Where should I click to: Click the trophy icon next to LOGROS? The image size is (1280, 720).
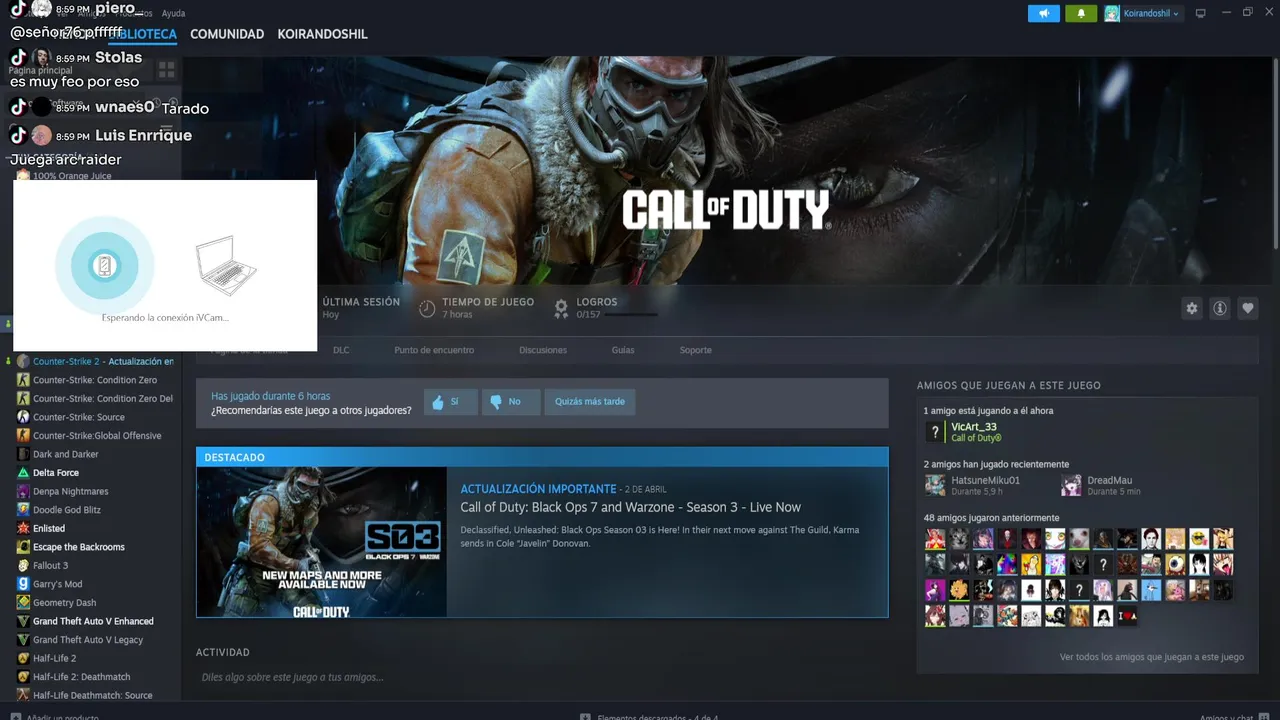point(561,308)
